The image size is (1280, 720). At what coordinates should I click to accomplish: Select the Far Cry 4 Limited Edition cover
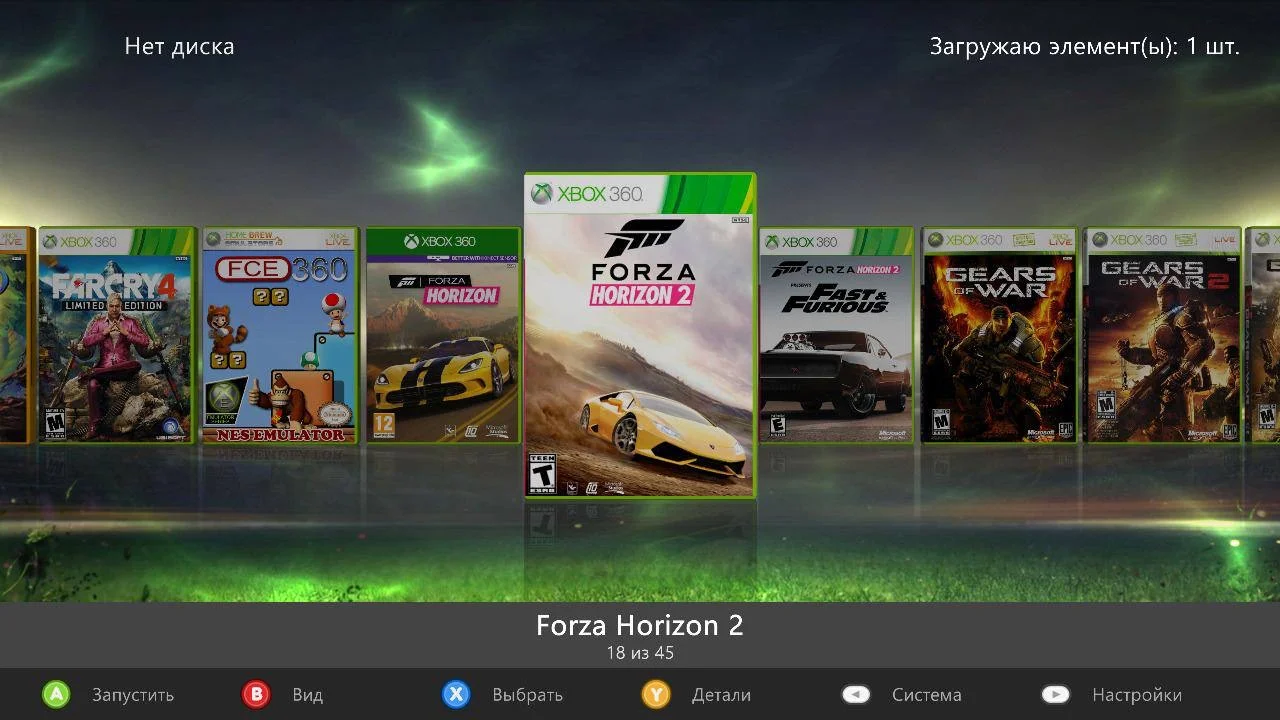117,335
